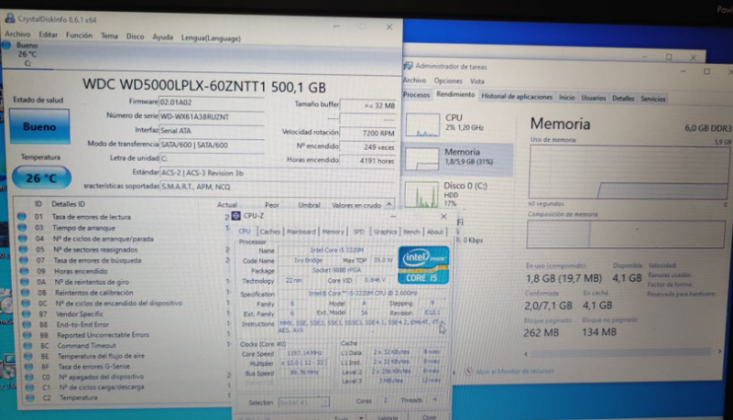Open Función menu in CrystalDiskInfo
Viewport: 733px width, 420px height.
click(79, 35)
